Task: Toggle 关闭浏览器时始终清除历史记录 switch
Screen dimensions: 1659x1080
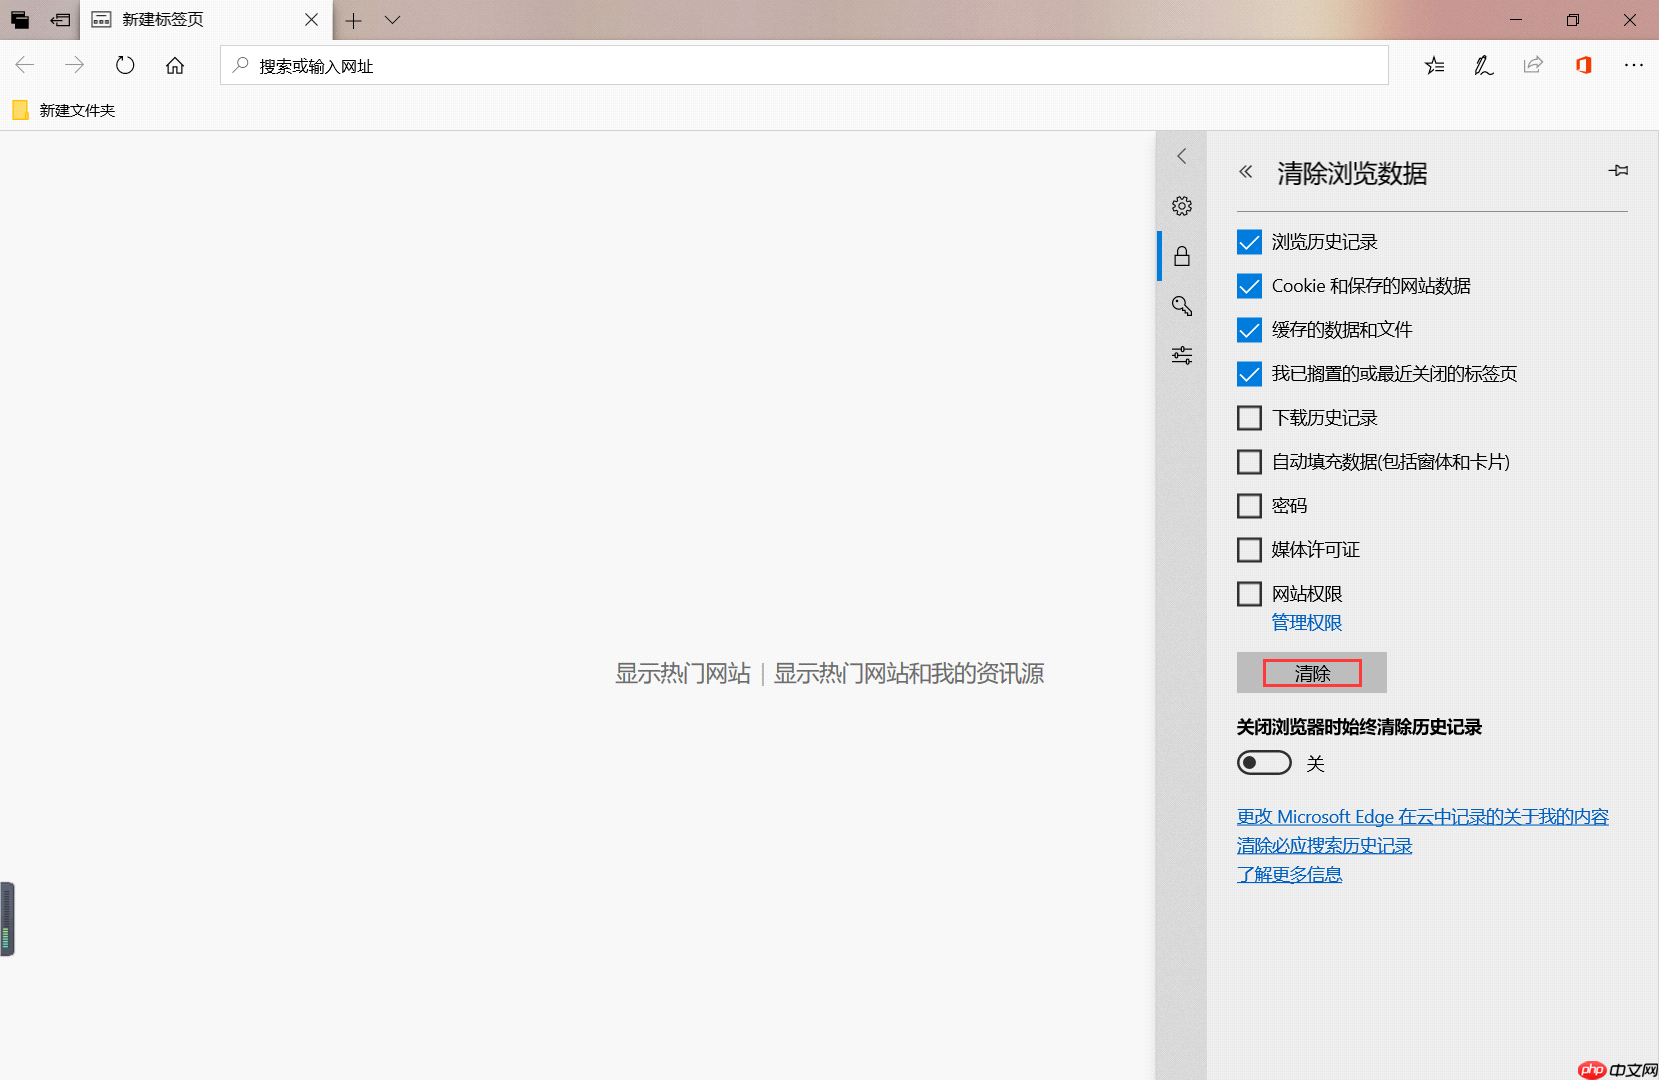Action: click(x=1264, y=763)
